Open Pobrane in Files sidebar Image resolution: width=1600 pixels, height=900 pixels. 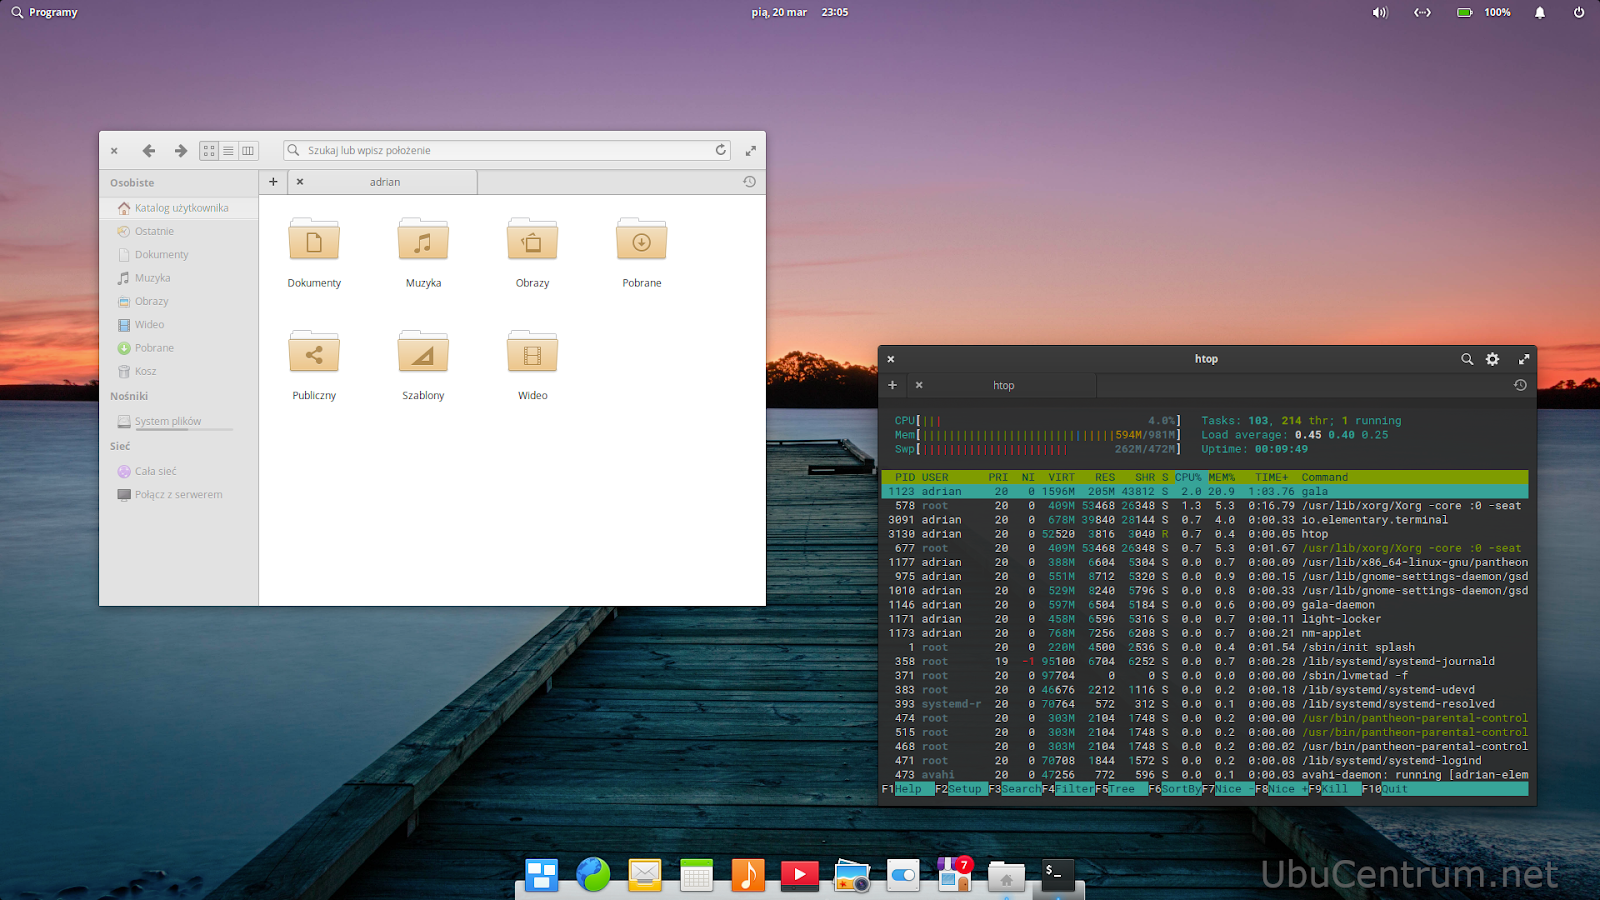[x=180, y=348]
